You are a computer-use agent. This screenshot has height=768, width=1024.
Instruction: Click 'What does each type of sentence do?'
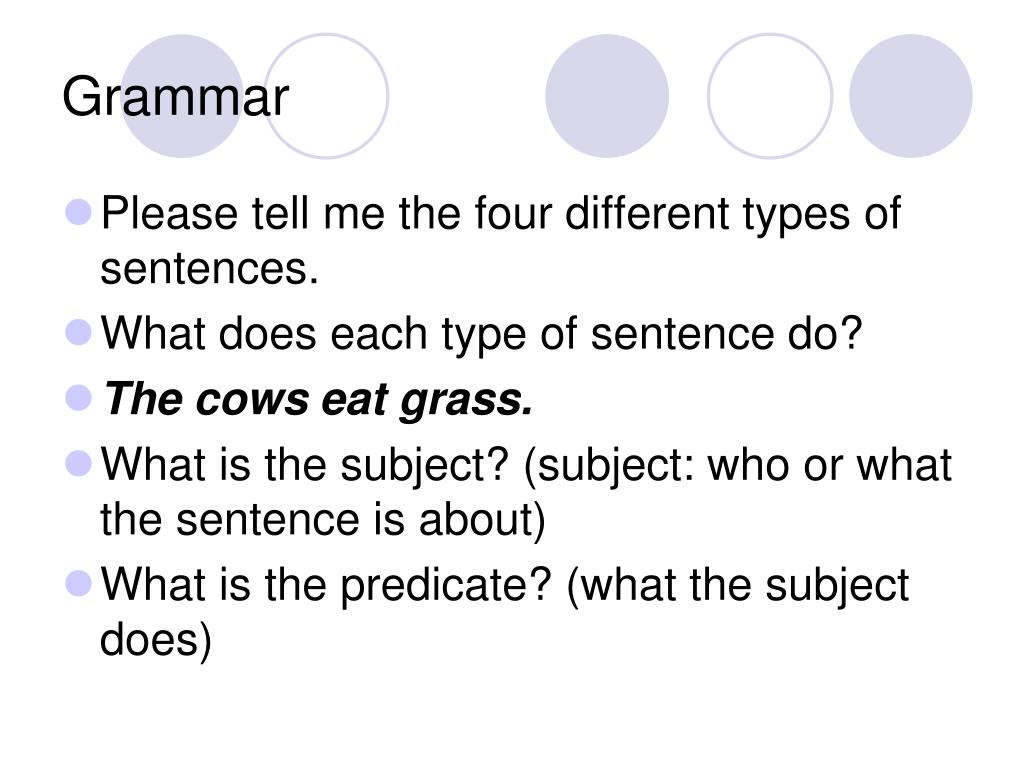482,334
